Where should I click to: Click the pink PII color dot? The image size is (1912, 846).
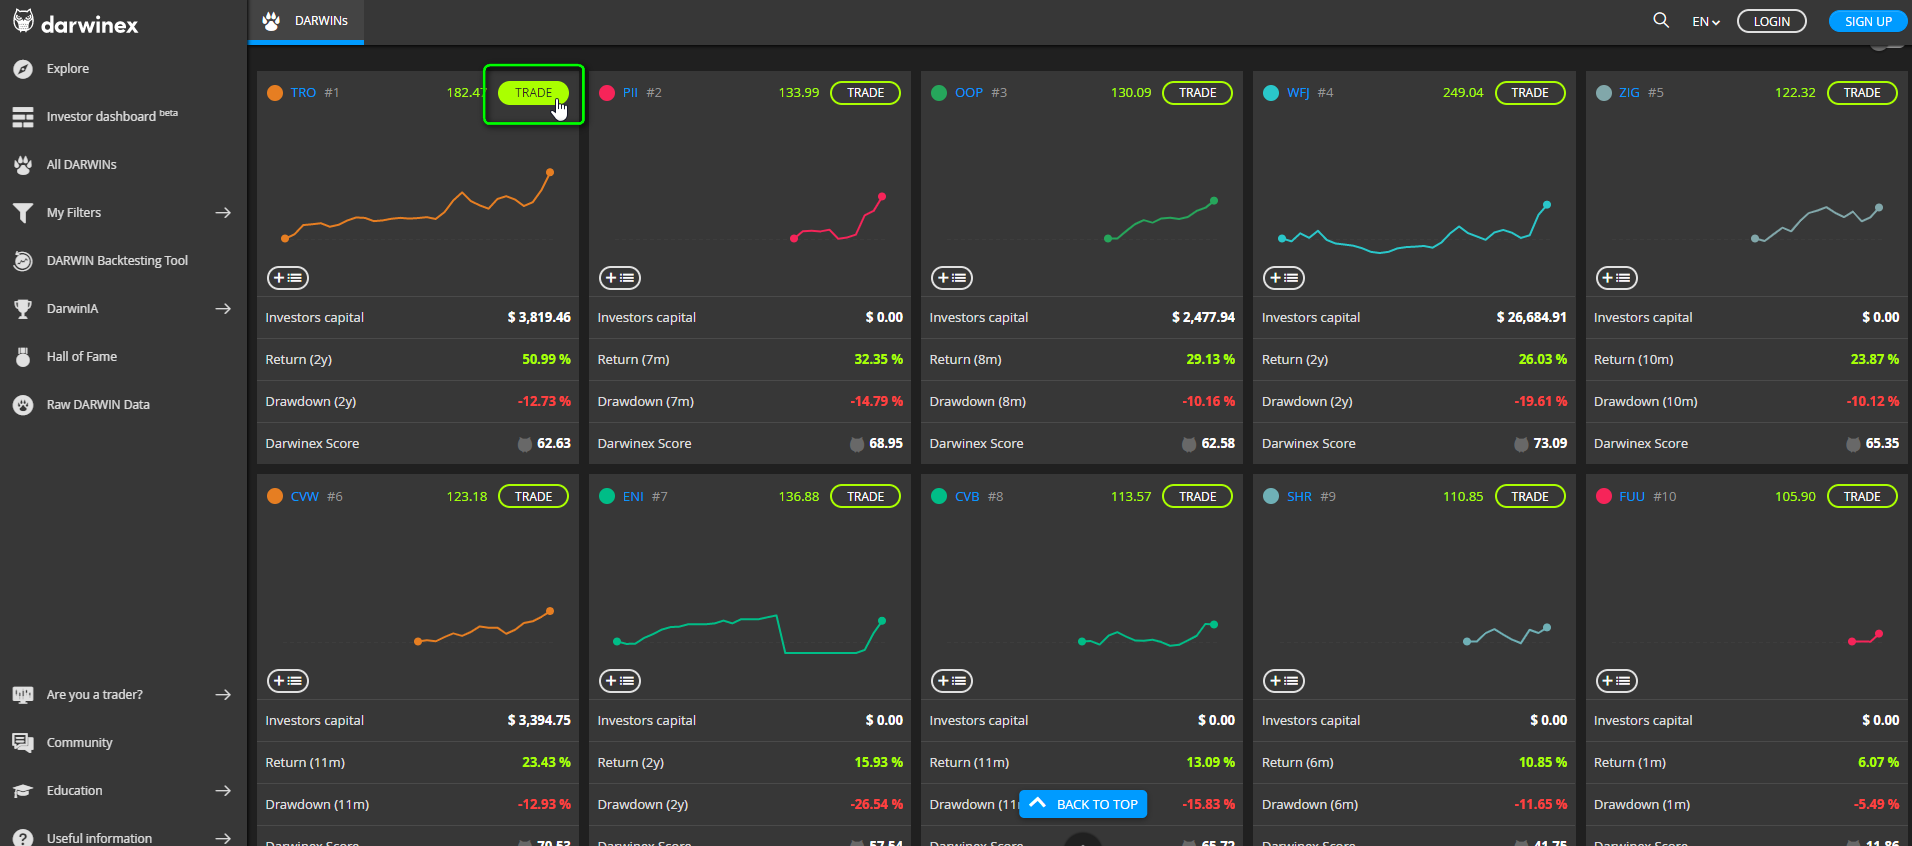click(x=607, y=93)
